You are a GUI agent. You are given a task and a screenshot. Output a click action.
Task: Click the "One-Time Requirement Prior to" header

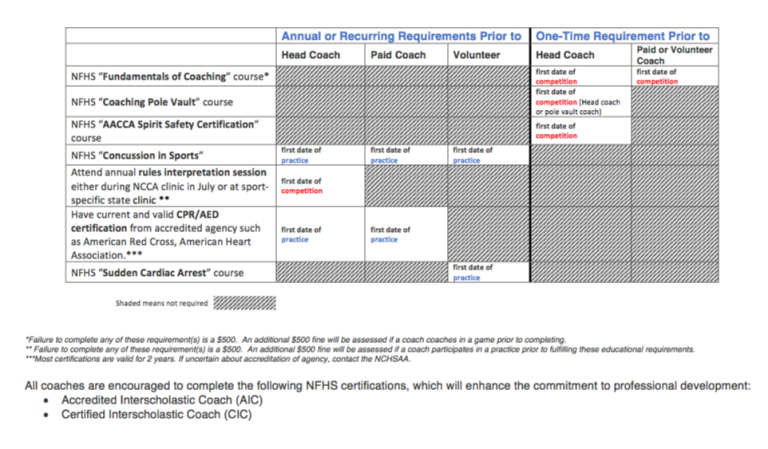(x=622, y=36)
